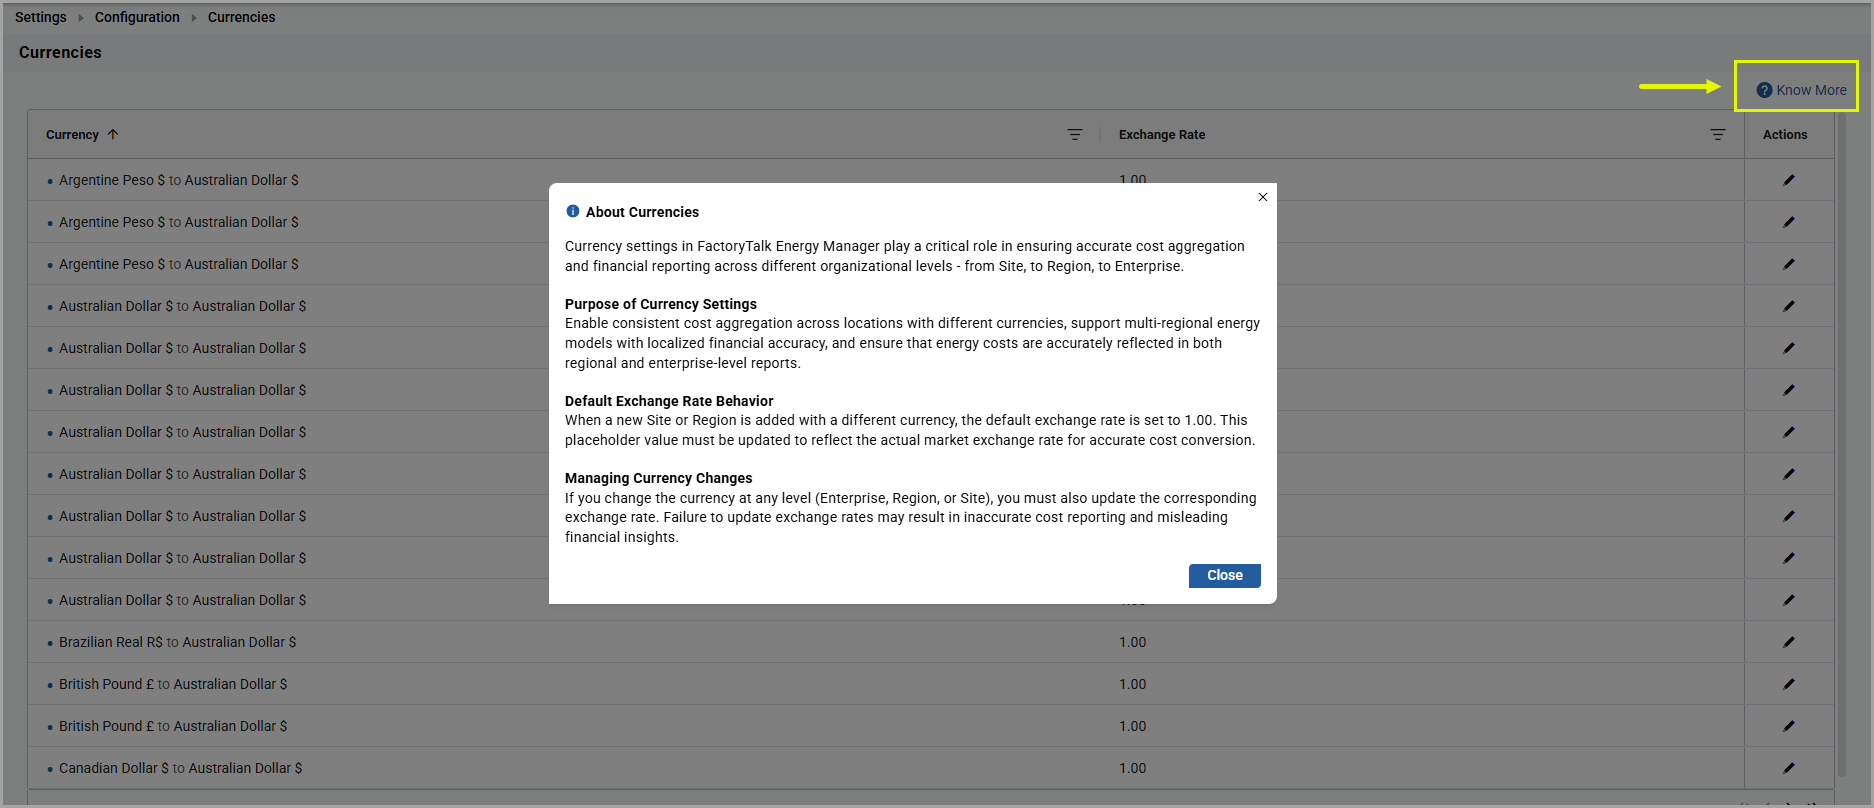1874x808 pixels.
Task: Click the blue Close button
Action: click(1224, 576)
